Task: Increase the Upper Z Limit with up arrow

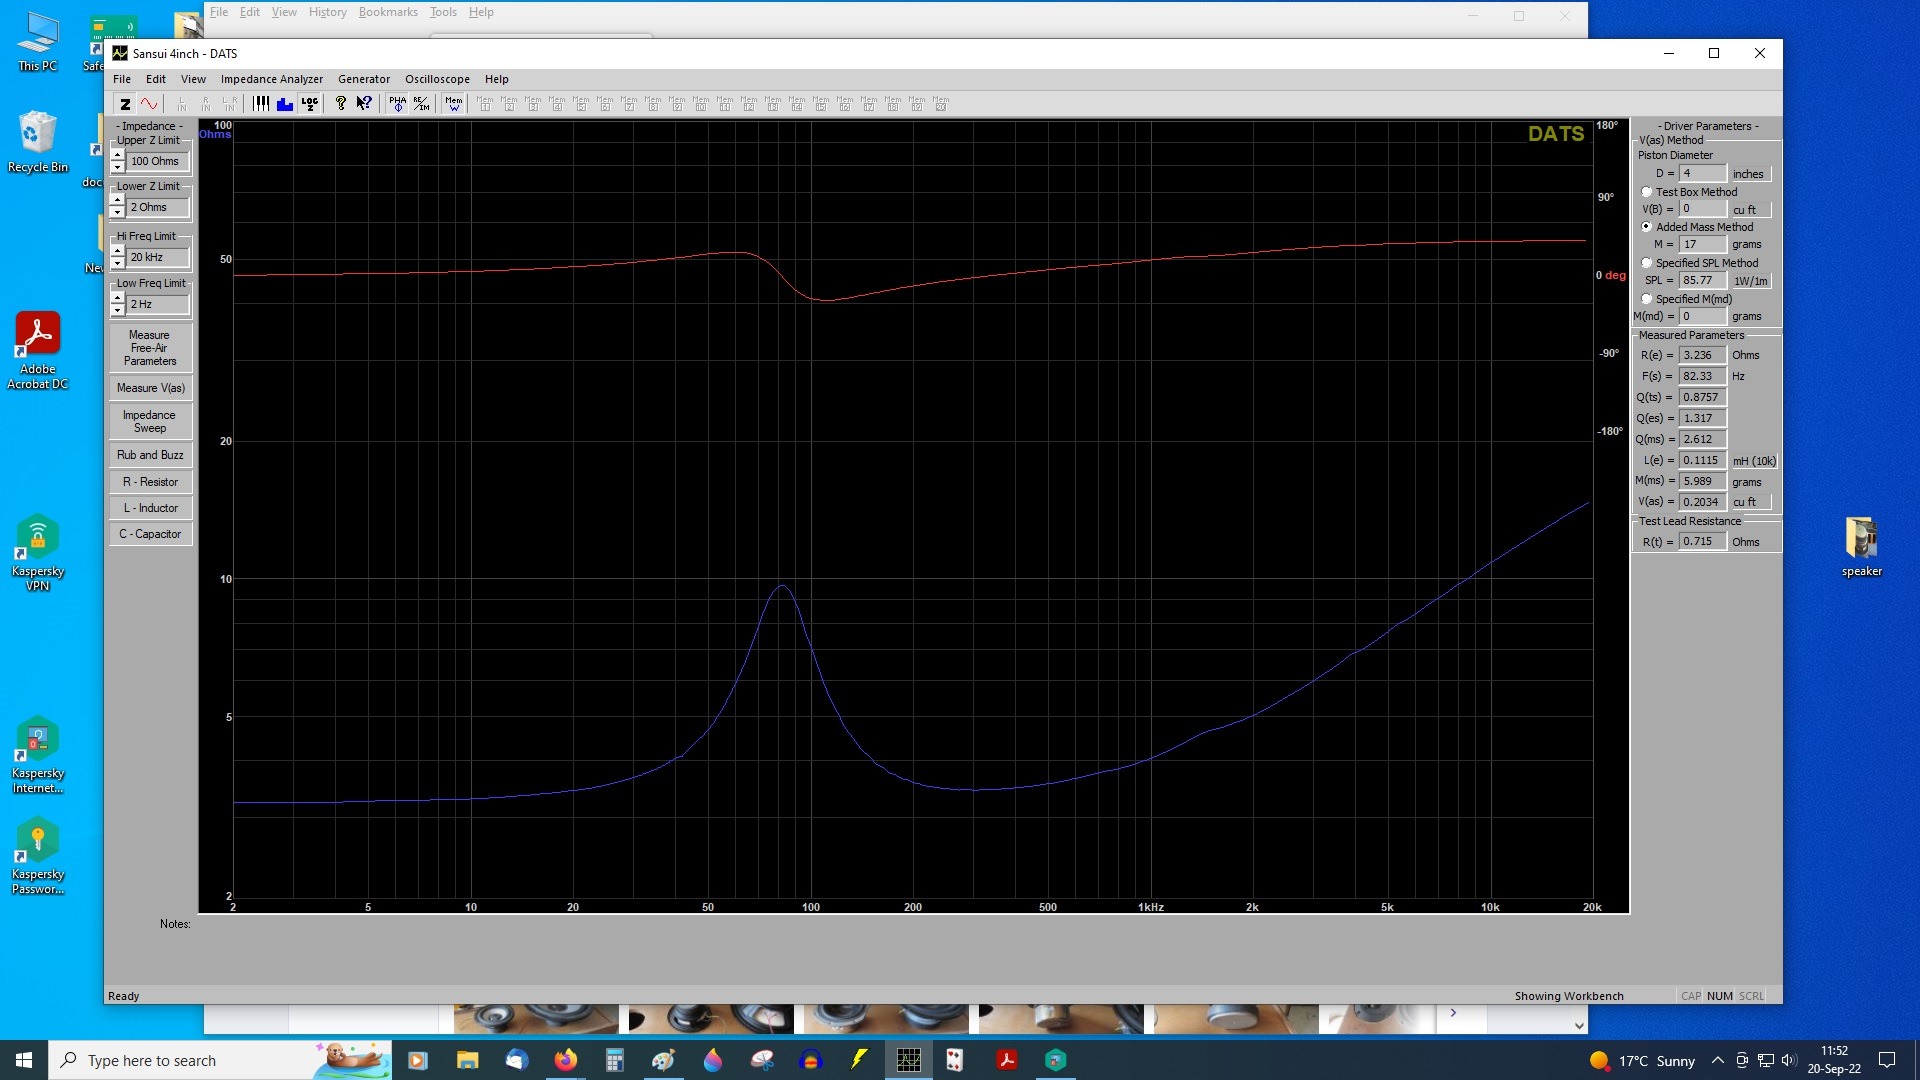Action: pyautogui.click(x=118, y=156)
